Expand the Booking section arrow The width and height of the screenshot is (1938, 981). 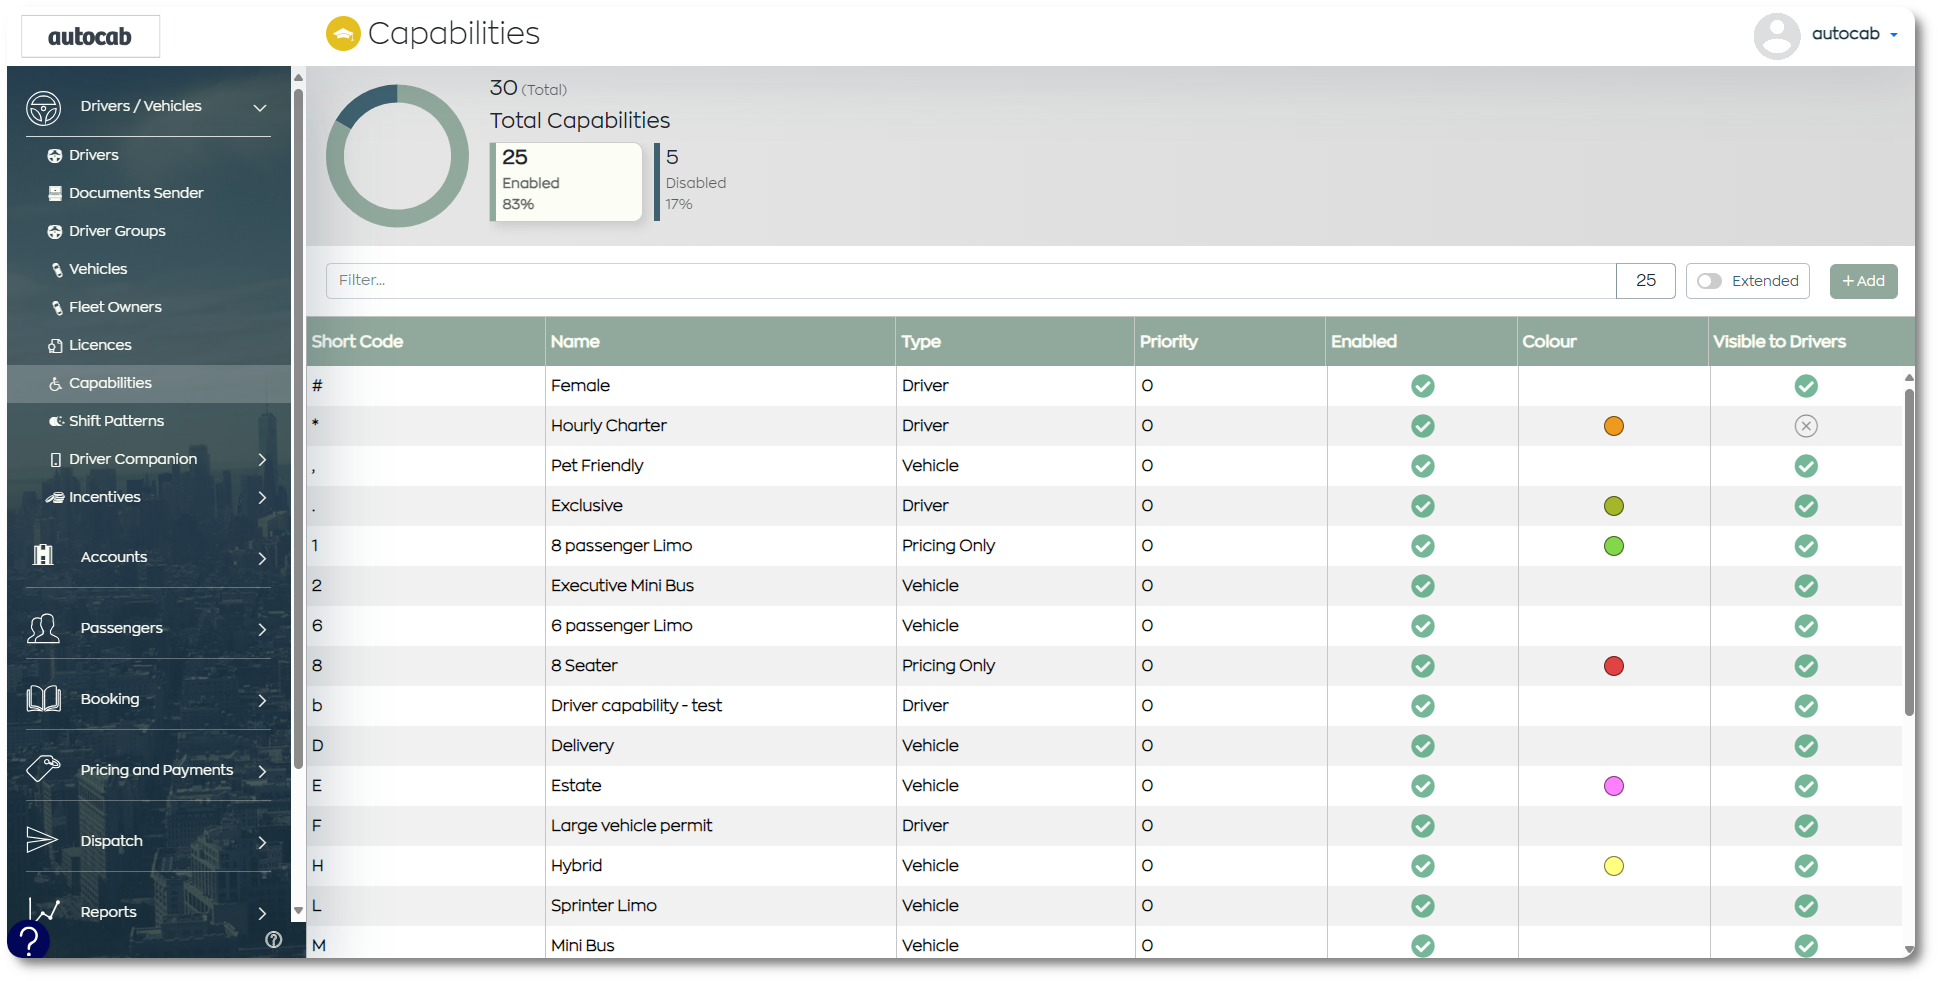point(262,700)
